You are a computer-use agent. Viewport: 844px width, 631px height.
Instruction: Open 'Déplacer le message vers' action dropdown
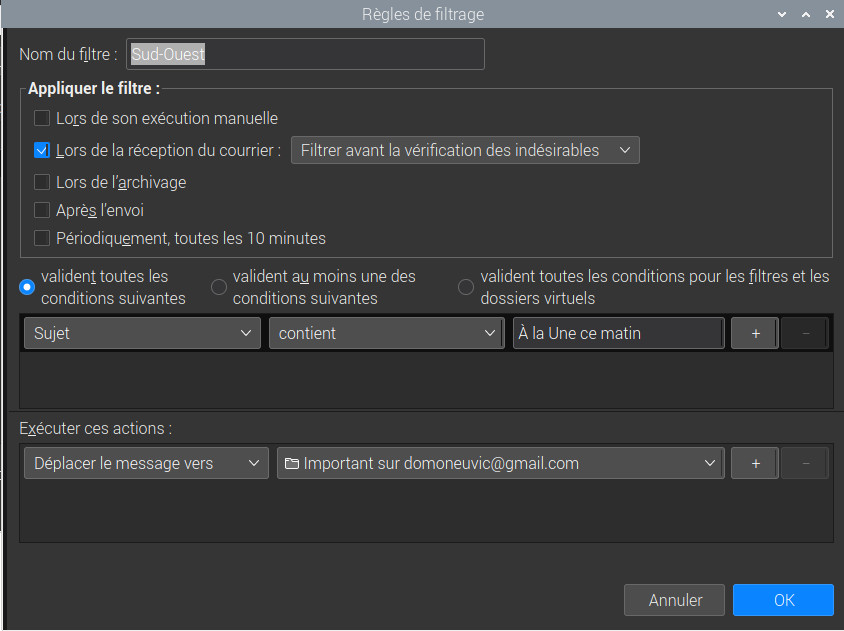click(x=145, y=463)
